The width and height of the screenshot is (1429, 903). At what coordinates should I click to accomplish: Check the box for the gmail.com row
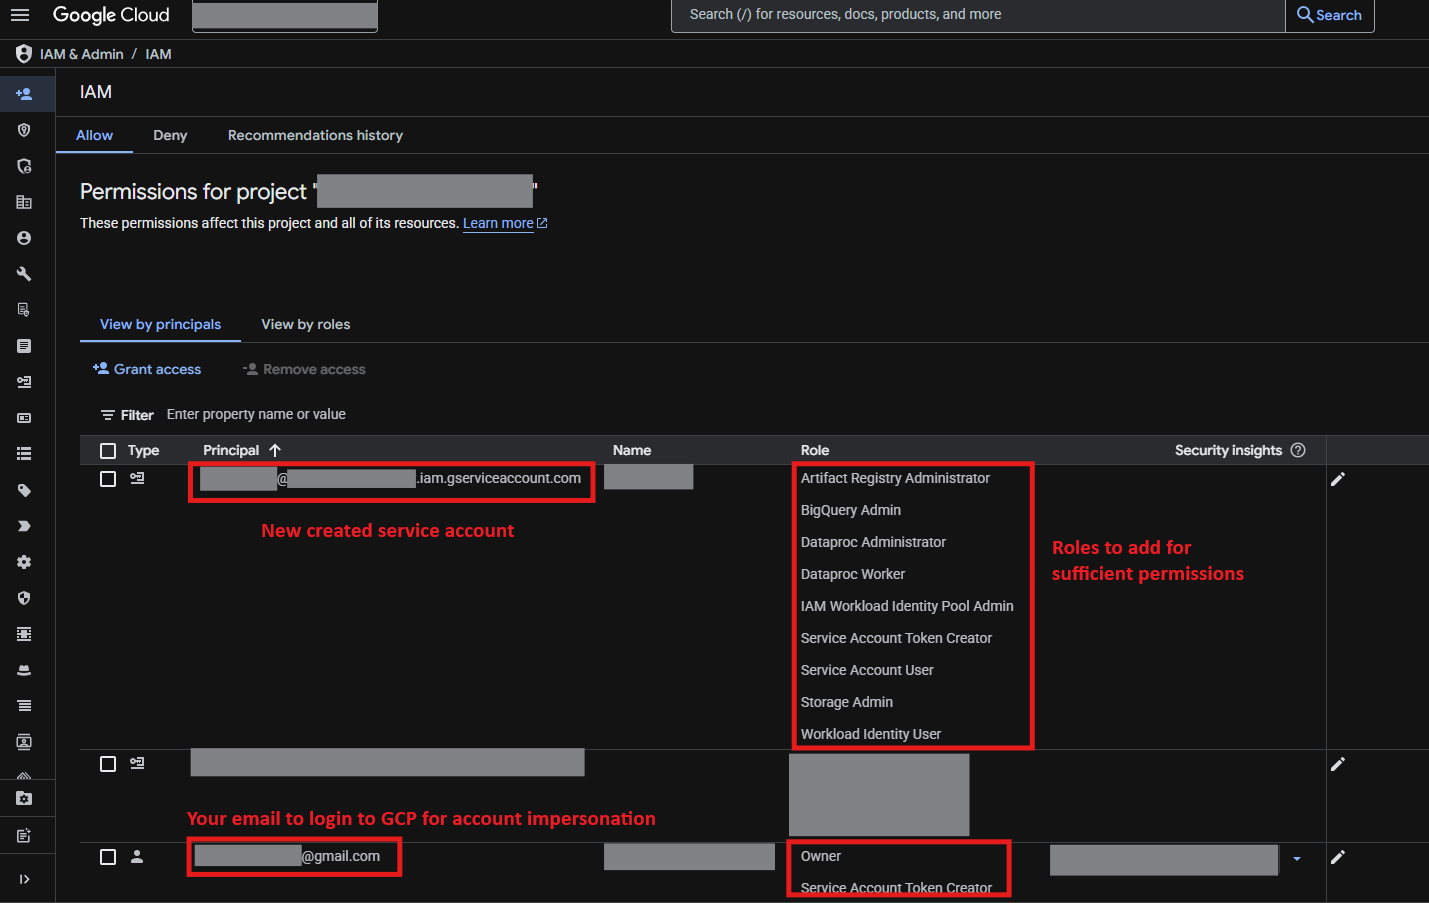pyautogui.click(x=108, y=857)
